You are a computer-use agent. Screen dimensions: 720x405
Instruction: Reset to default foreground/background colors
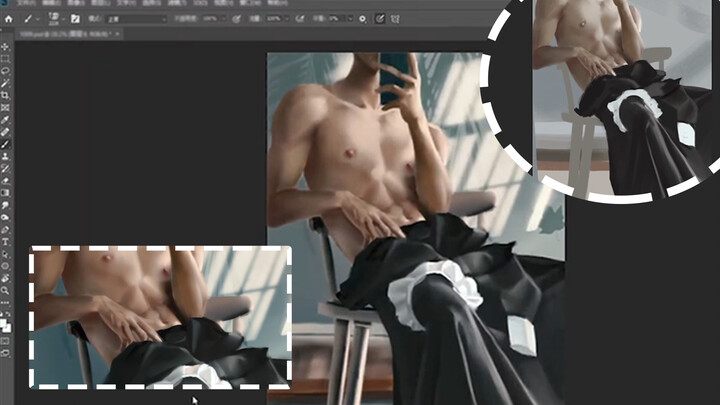(x=2, y=315)
